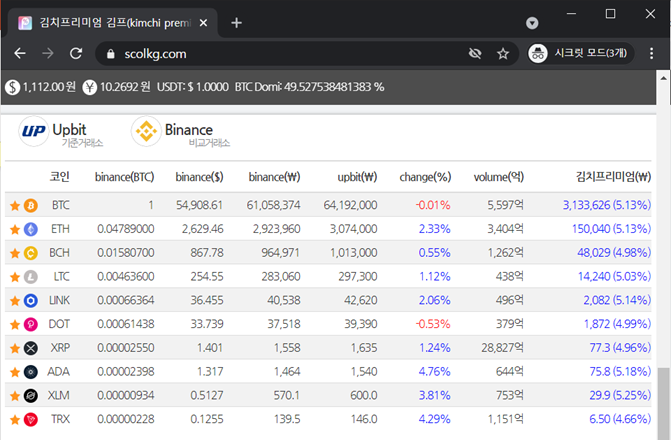Screen dimensions: 671x440
Task: Toggle the favorite star for XRP
Action: click(15, 348)
